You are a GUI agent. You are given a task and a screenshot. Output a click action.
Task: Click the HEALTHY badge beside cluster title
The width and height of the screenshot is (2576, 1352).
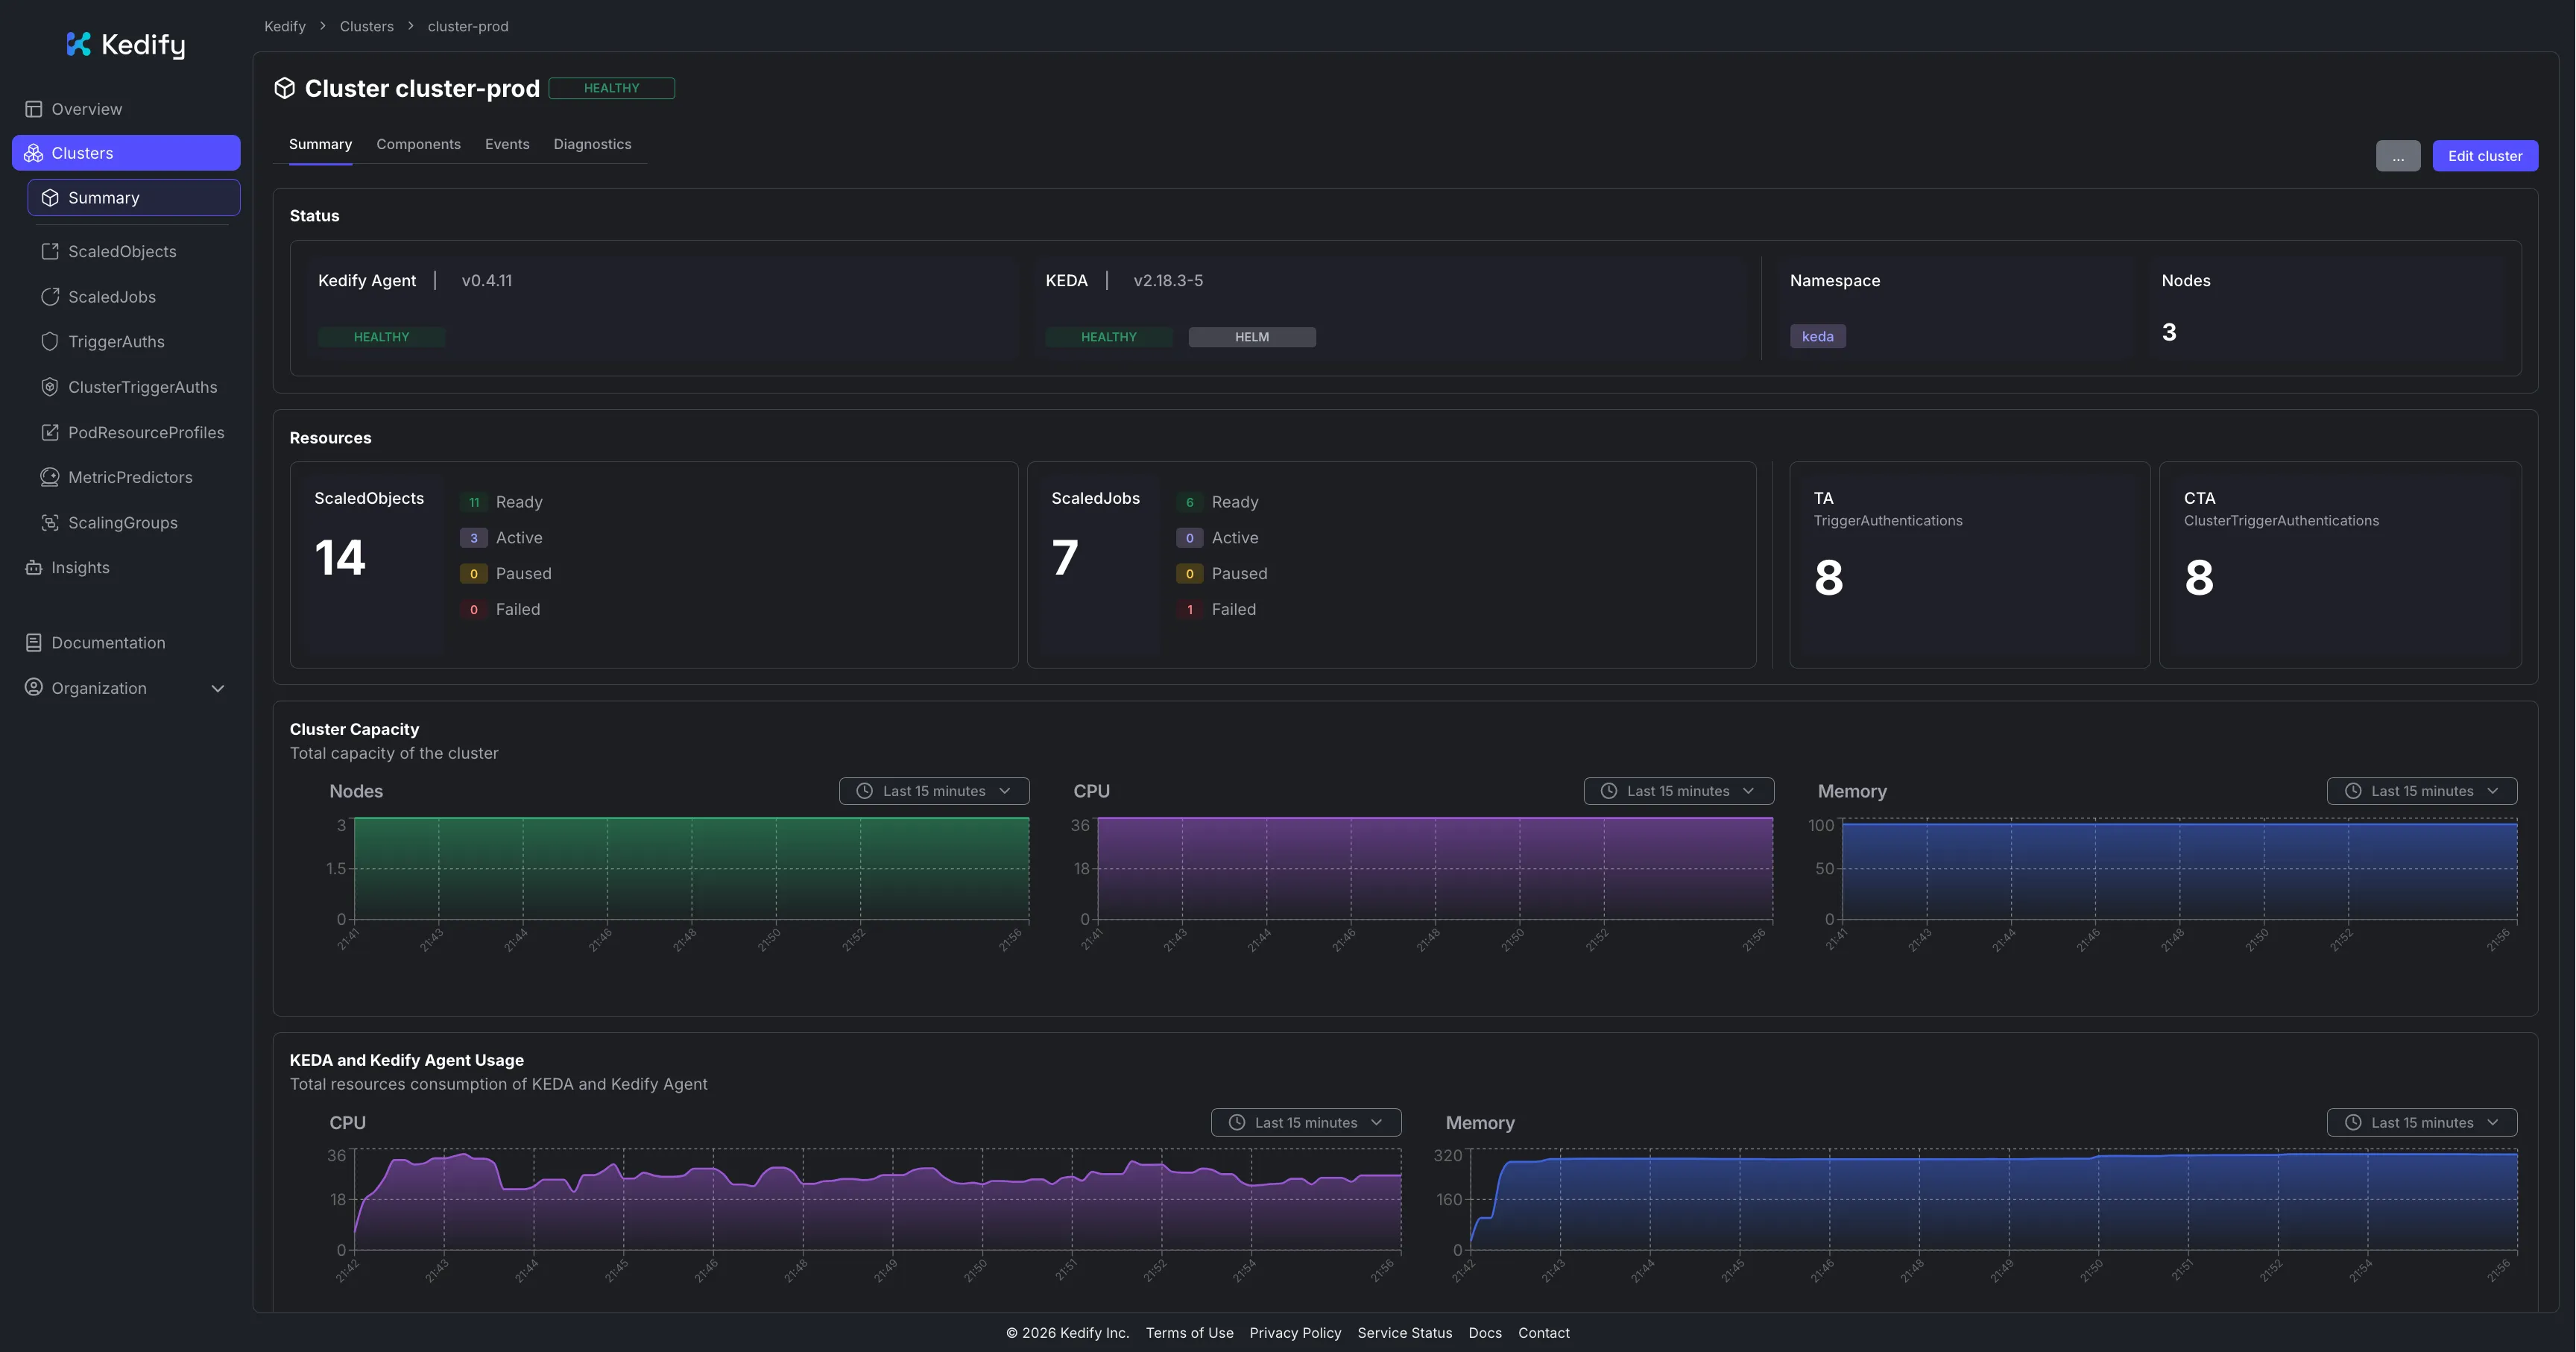point(611,88)
